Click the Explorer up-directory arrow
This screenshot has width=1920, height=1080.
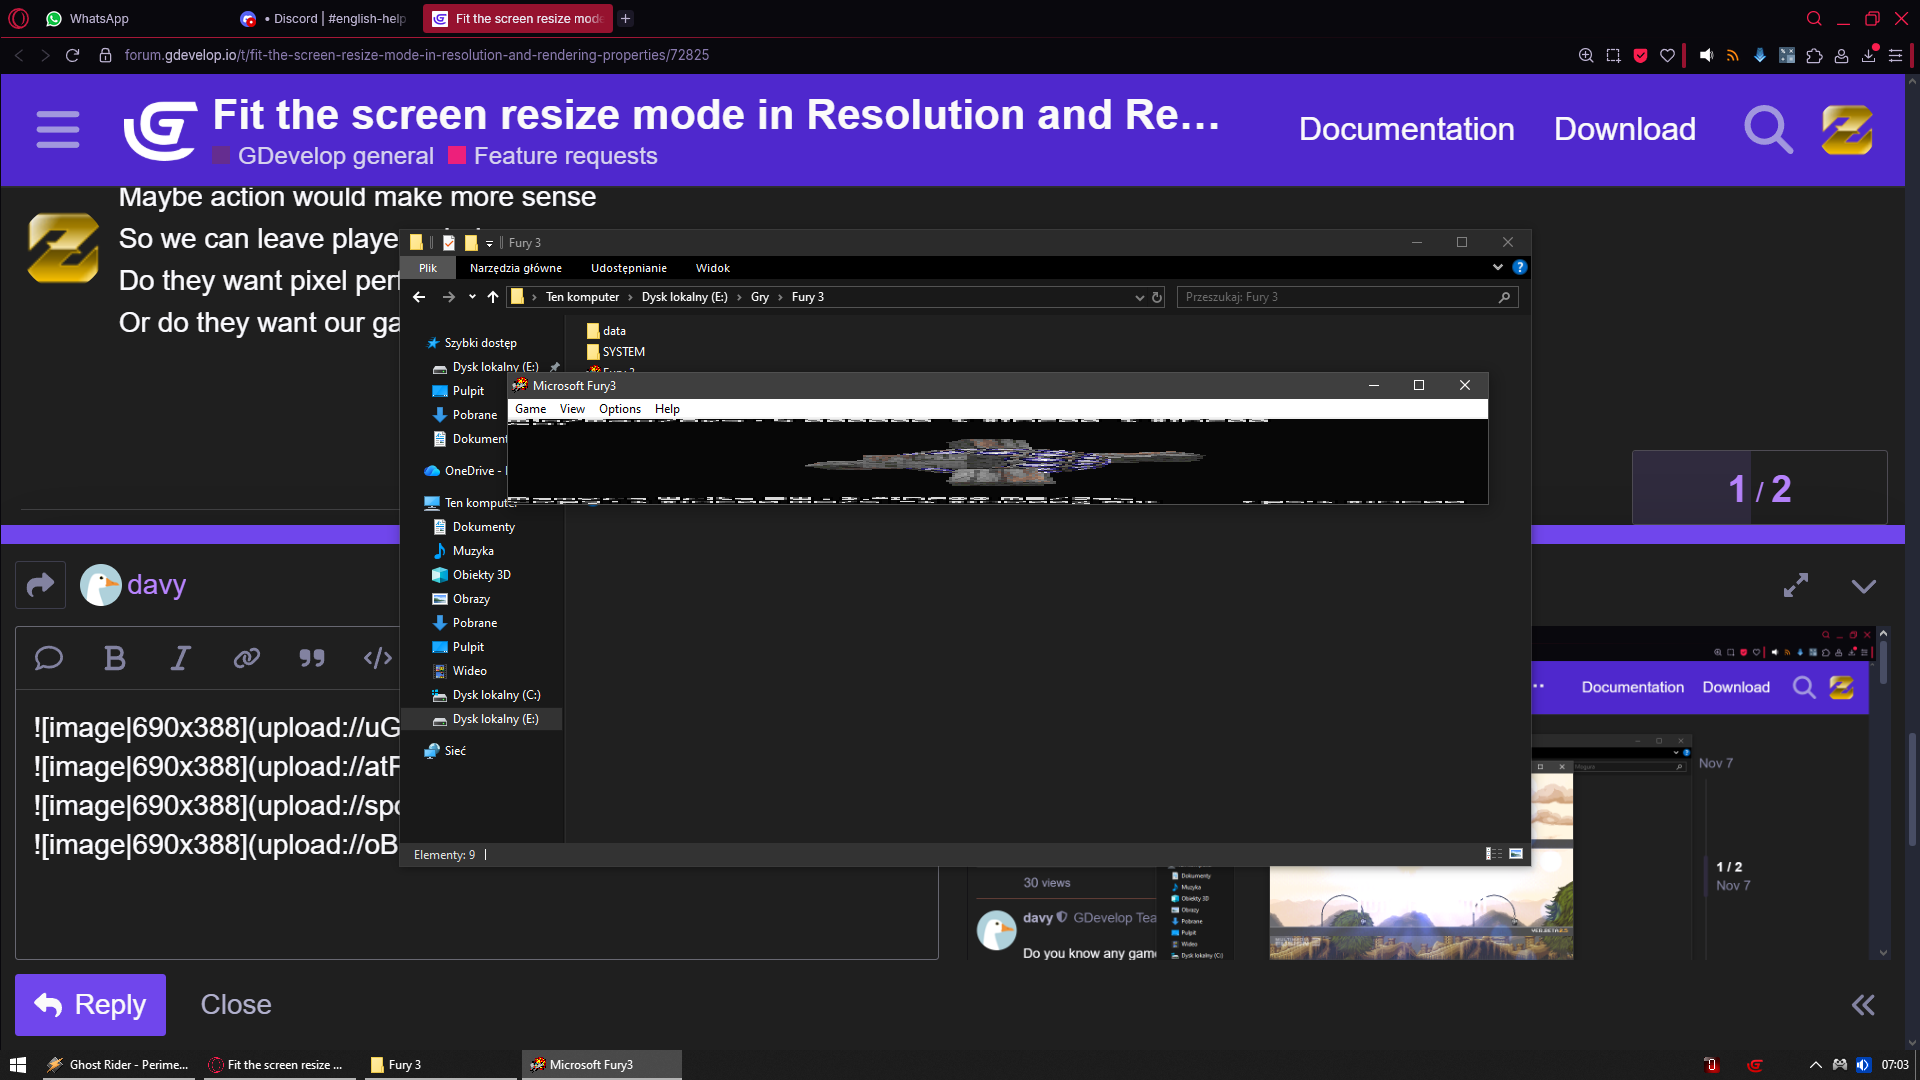[493, 297]
